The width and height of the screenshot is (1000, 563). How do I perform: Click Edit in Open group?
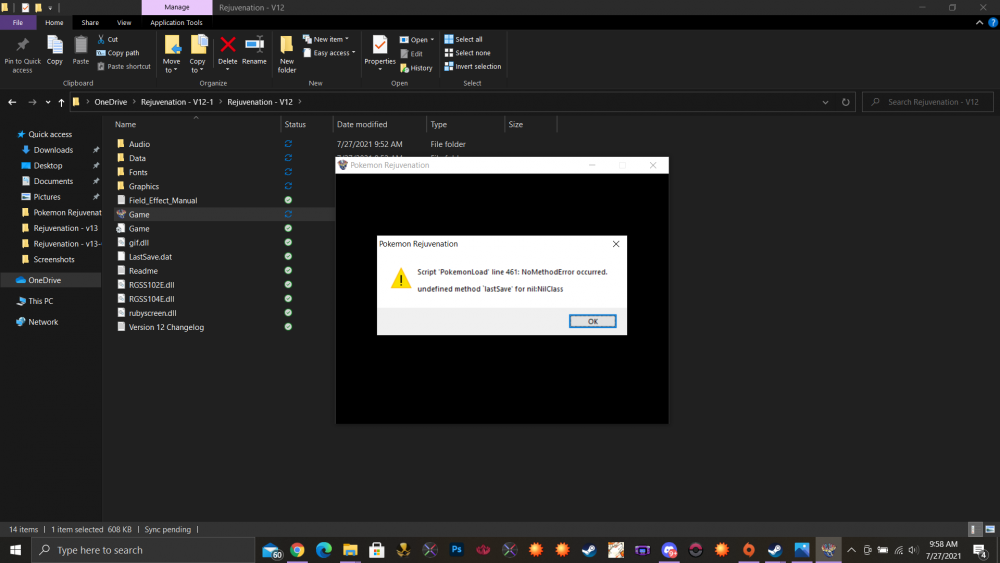411,54
